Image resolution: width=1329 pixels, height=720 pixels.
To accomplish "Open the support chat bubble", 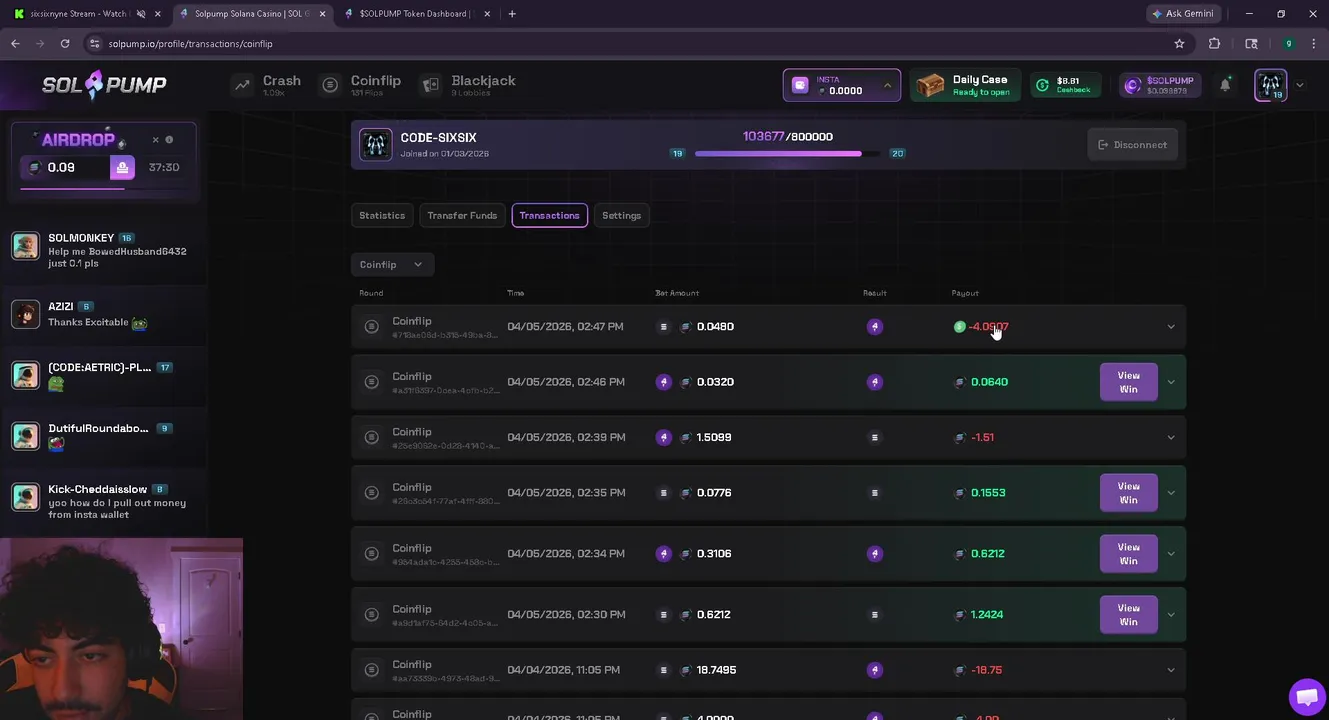I will pyautogui.click(x=1306, y=697).
